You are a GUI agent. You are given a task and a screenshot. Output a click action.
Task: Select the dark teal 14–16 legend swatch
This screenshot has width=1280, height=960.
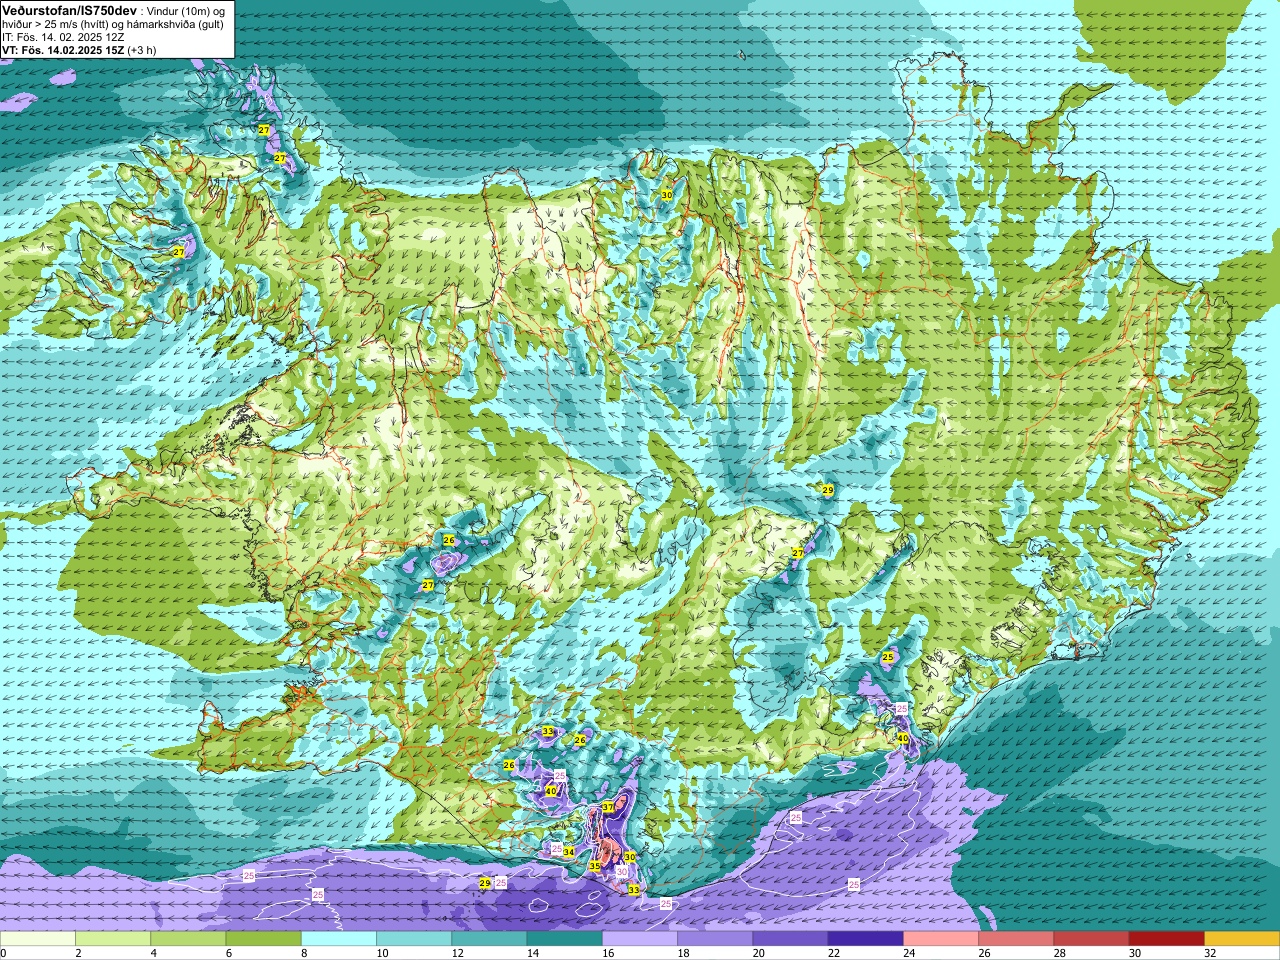(564, 939)
